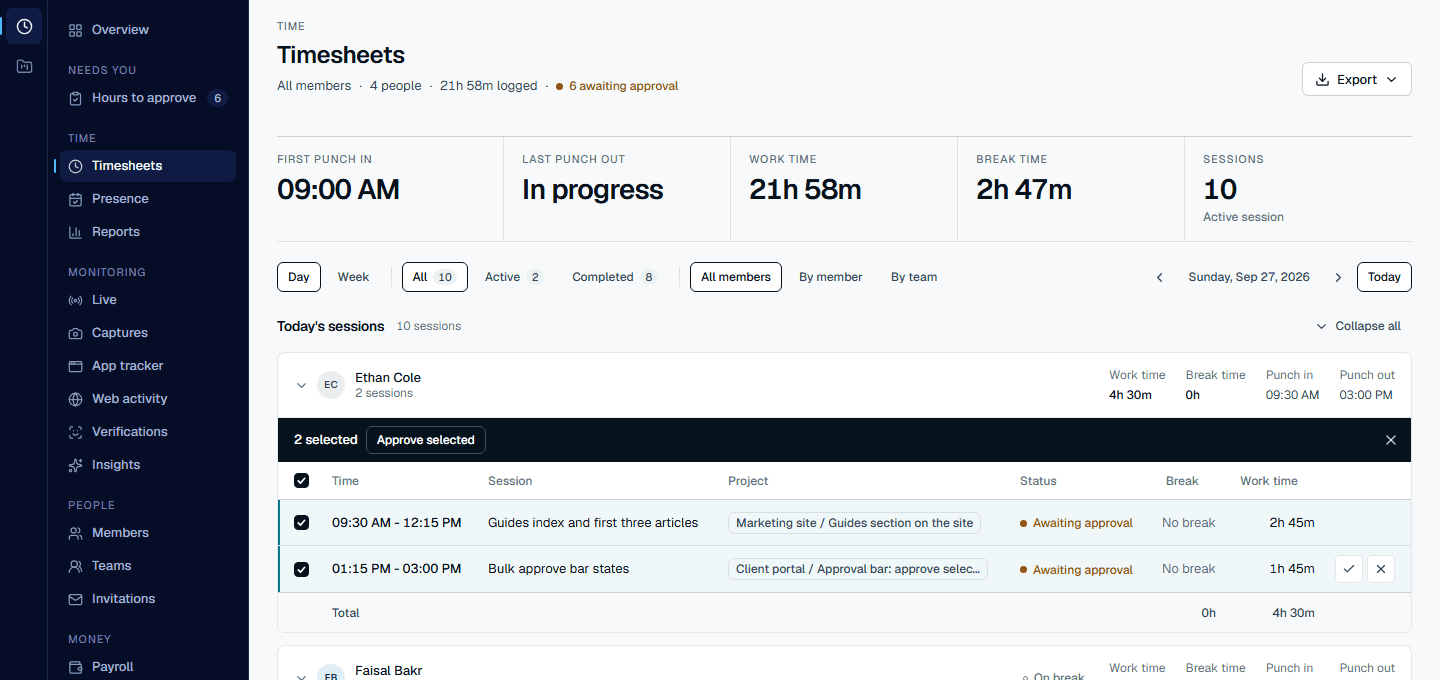Uncheck the 09:30 AM - 12:15 PM session
The image size is (1440, 680).
pyautogui.click(x=301, y=523)
